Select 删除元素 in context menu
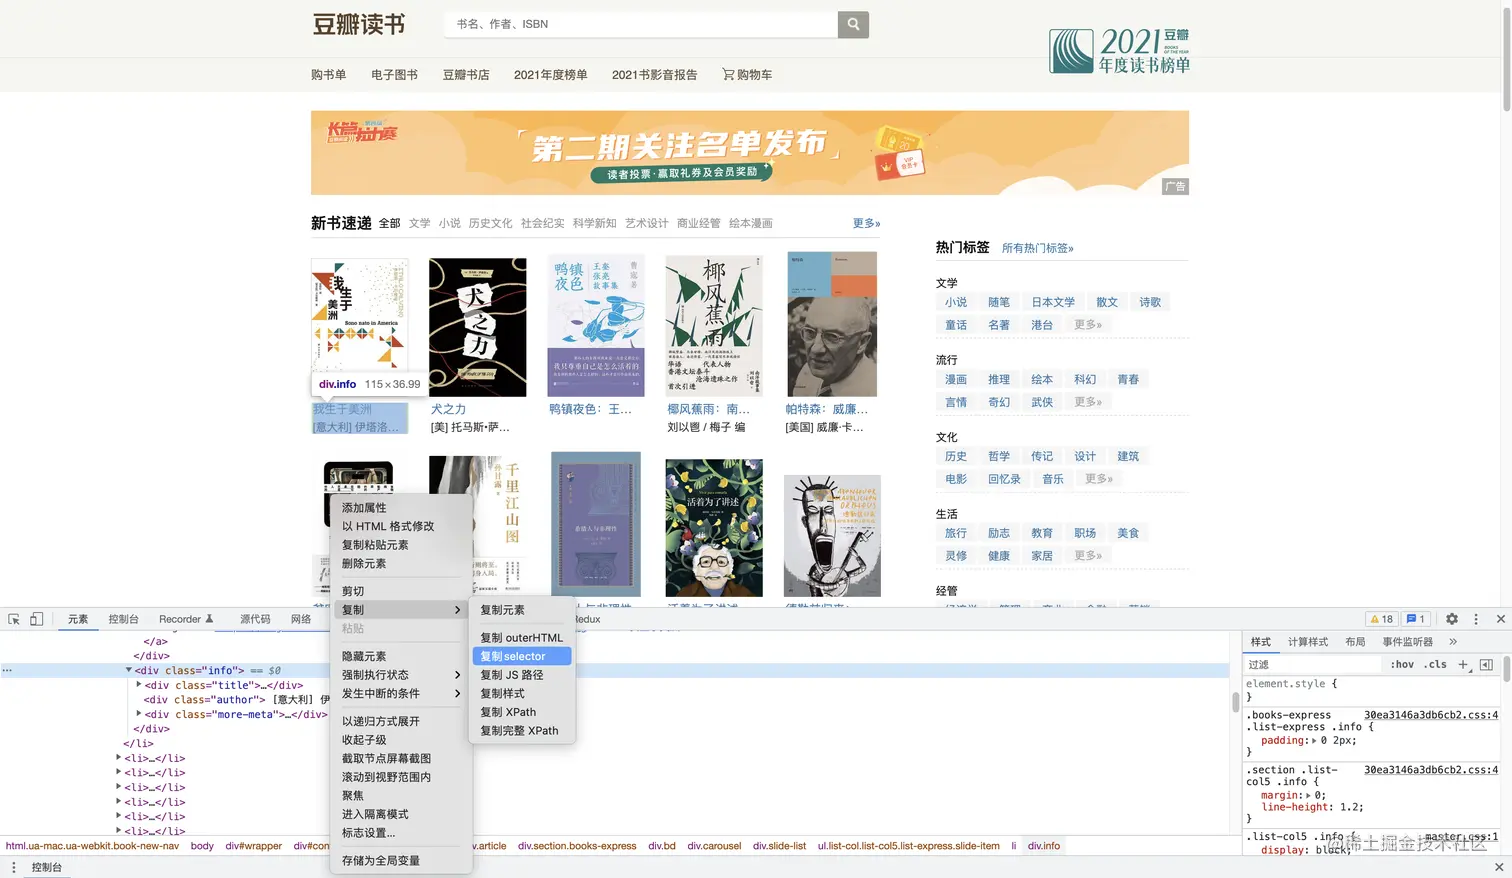Viewport: 1512px width, 878px height. 401,564
